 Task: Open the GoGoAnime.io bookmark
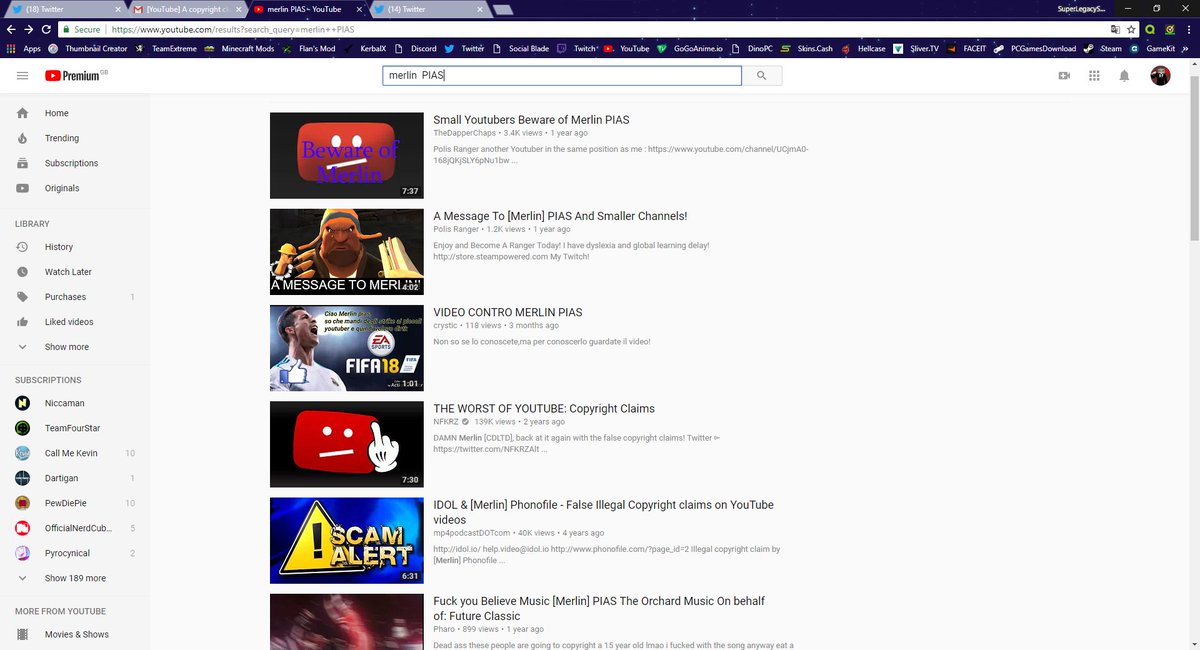pos(691,48)
